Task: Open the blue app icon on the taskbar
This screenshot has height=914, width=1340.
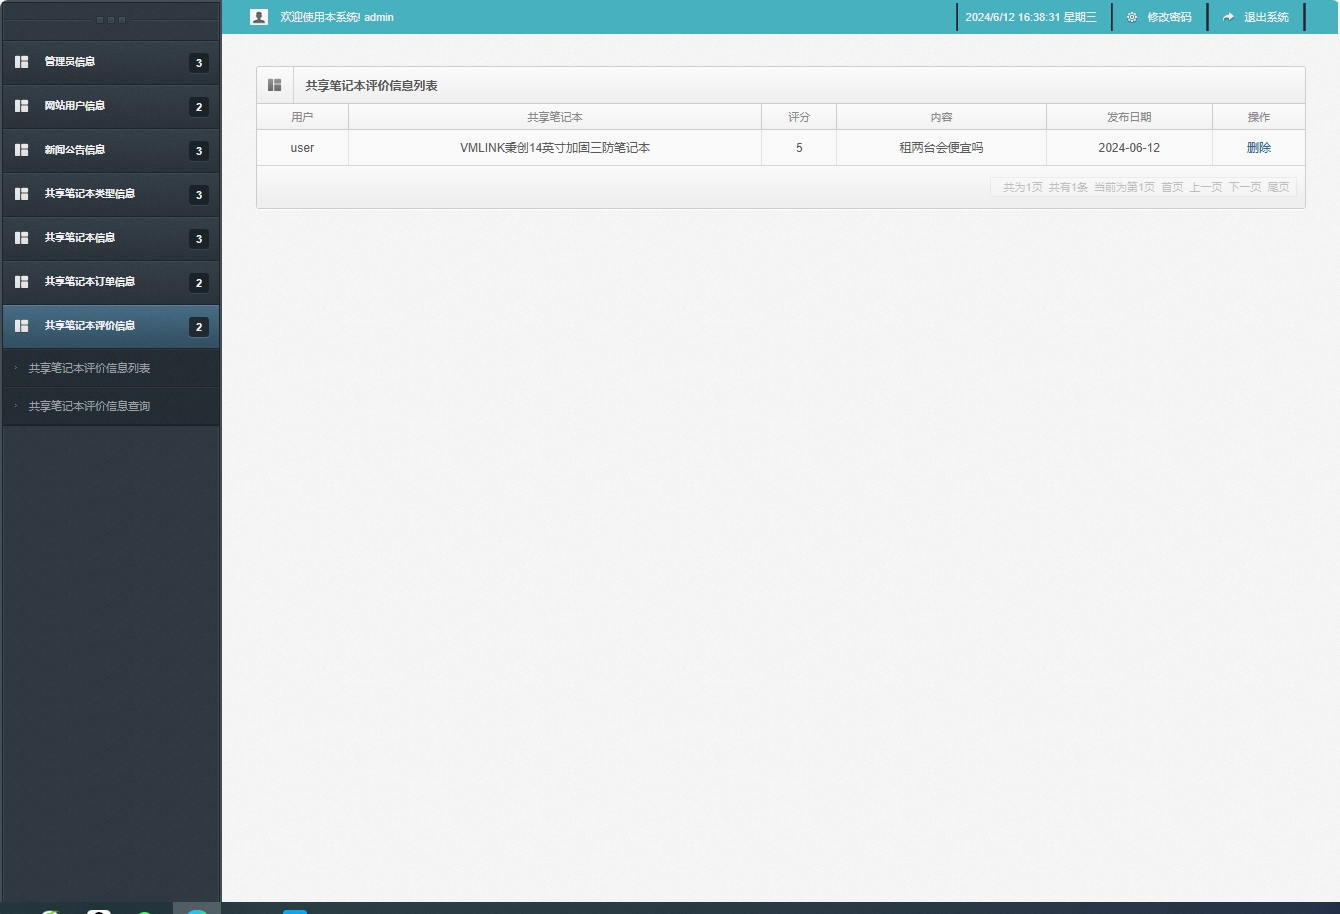Action: click(294, 910)
